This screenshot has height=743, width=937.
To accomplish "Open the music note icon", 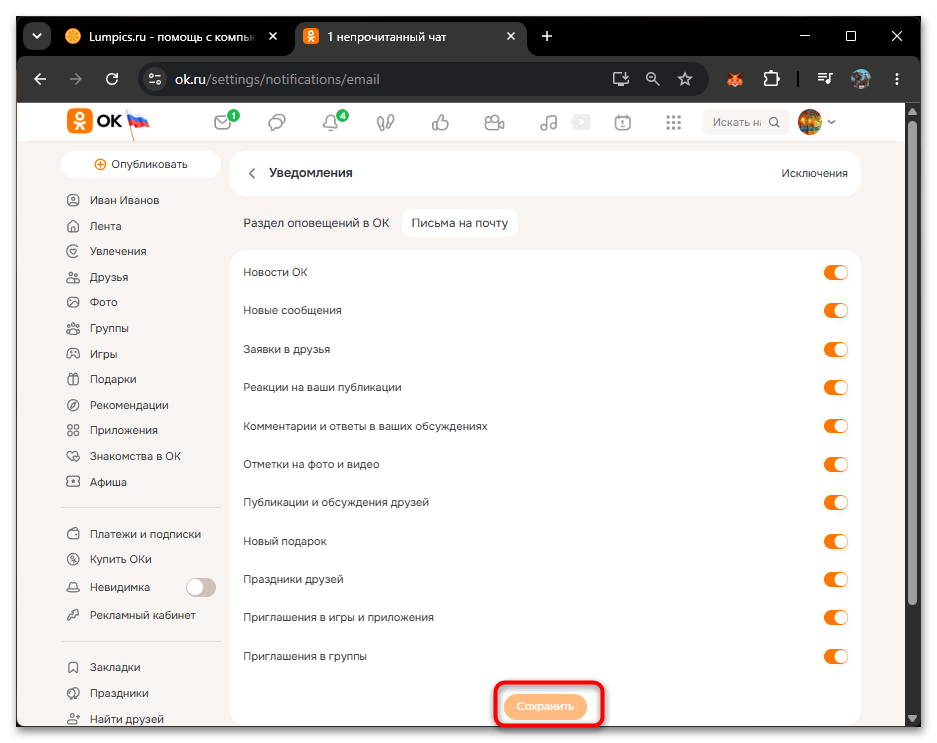I will tap(548, 123).
